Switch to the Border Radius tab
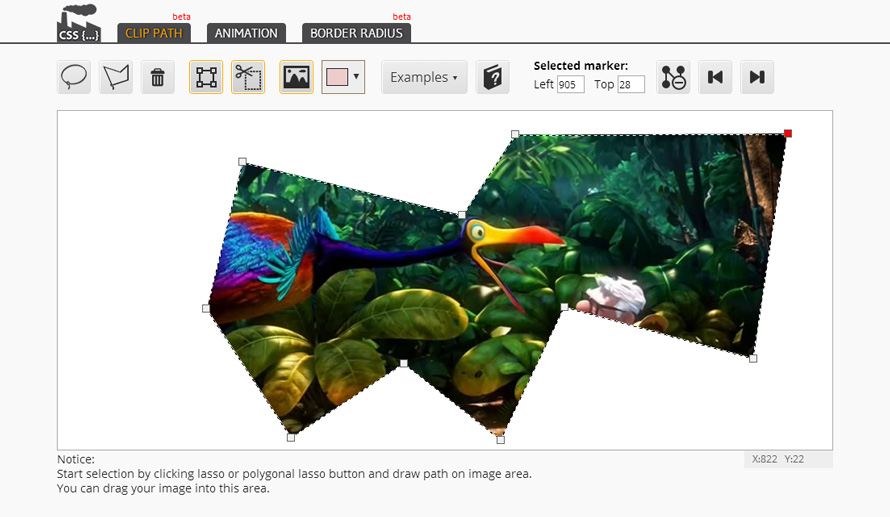890x517 pixels. pos(356,33)
